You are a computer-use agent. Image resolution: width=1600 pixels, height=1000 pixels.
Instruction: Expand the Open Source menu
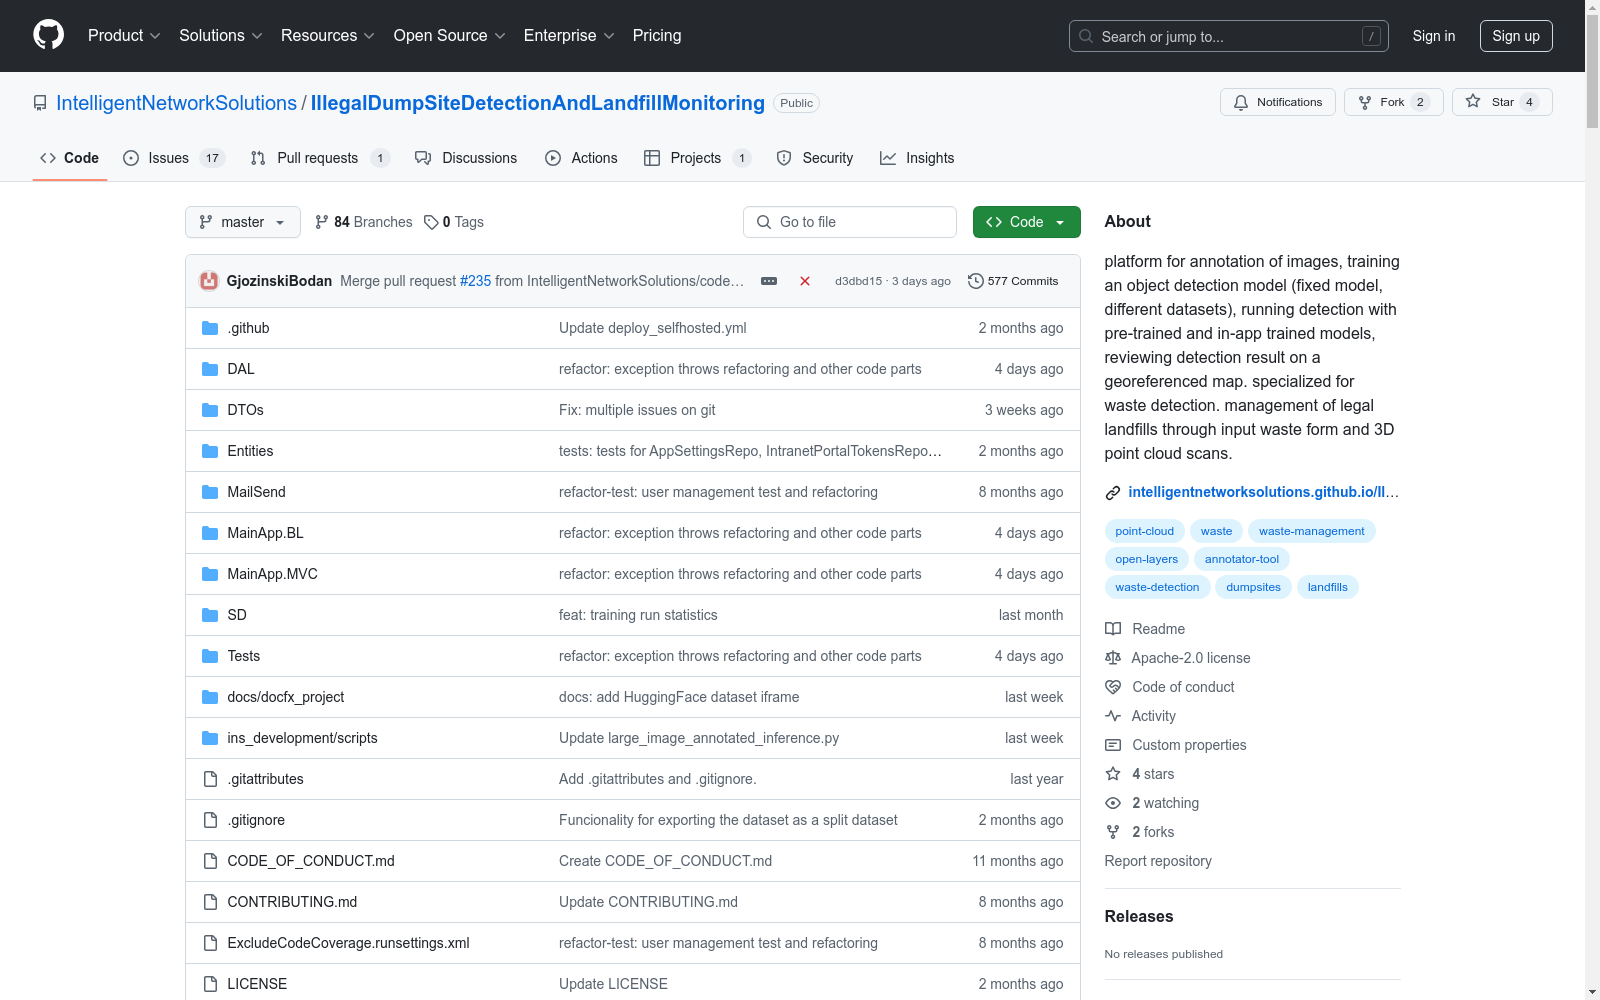450,36
